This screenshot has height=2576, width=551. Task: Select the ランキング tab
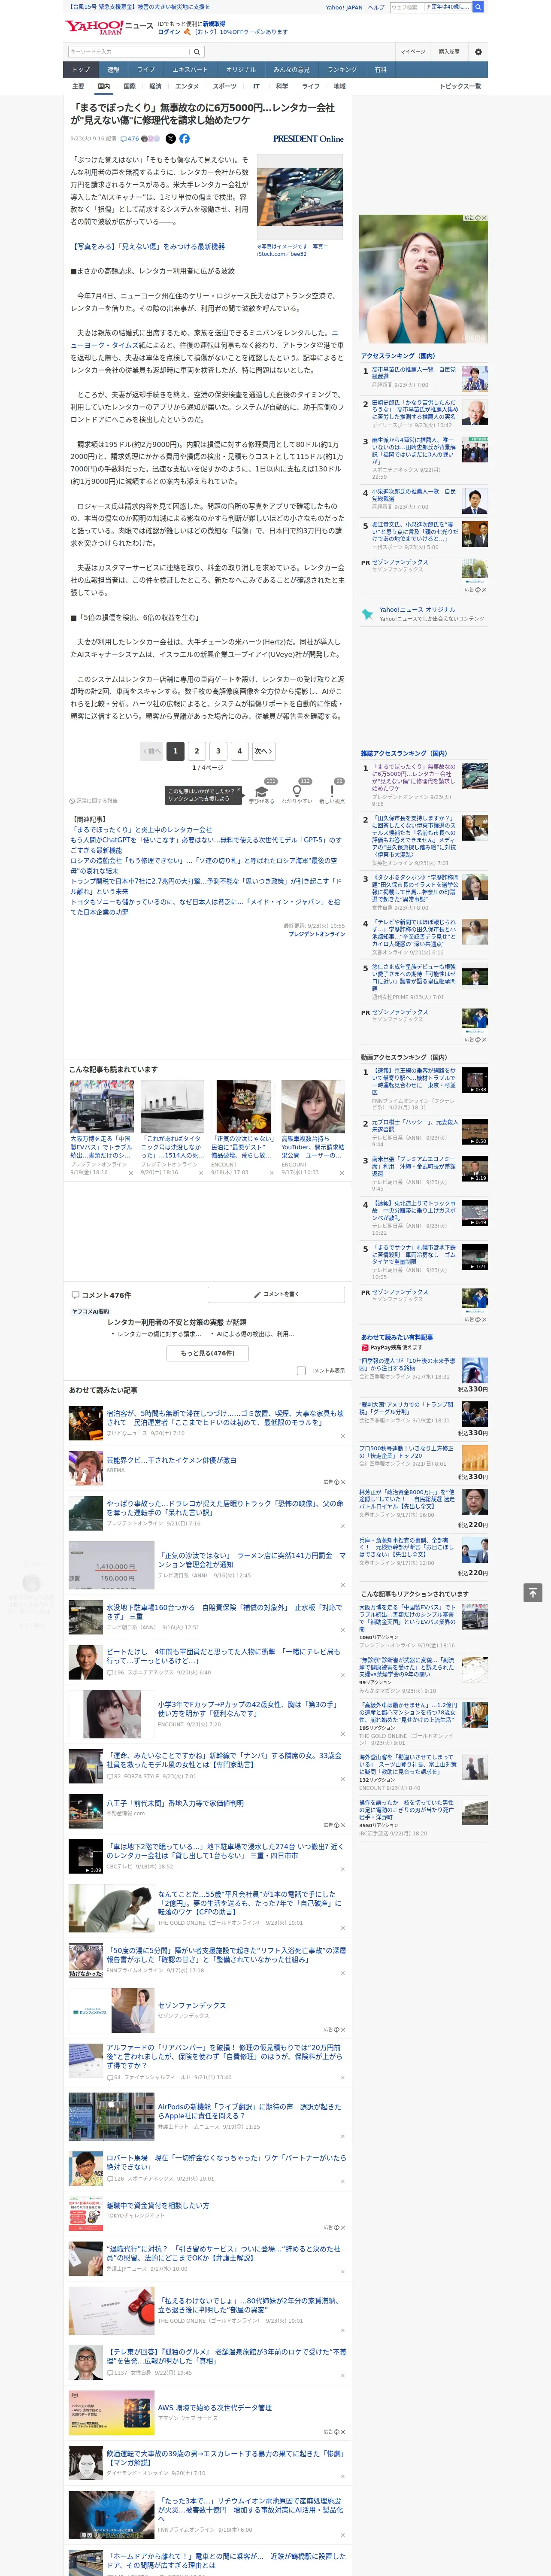pyautogui.click(x=342, y=70)
